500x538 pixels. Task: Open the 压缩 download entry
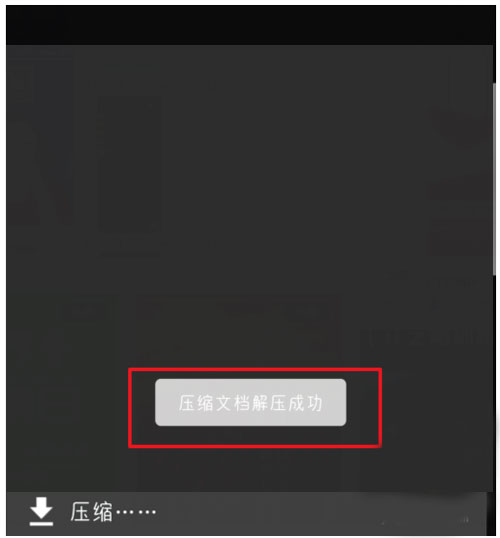pos(113,512)
